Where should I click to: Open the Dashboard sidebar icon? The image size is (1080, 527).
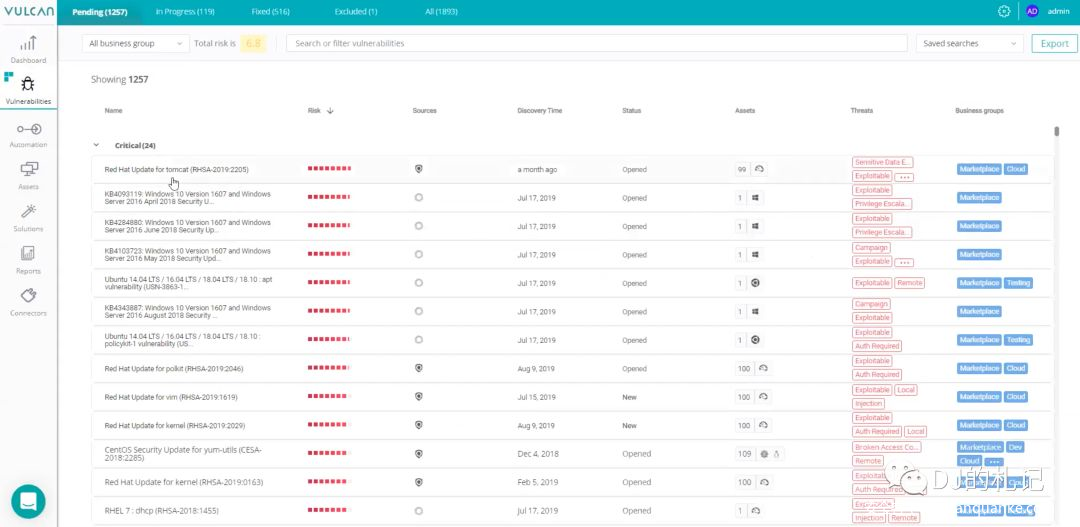28,44
